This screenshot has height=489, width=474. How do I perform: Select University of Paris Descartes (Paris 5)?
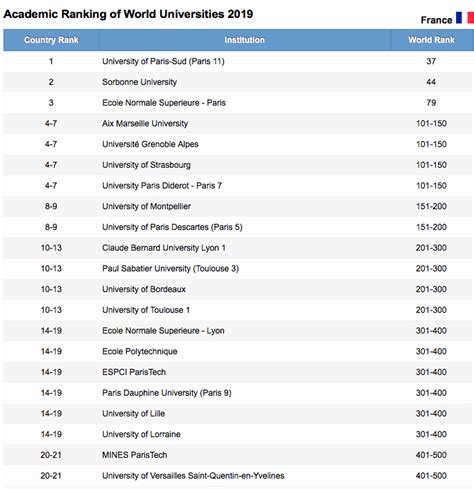click(x=172, y=227)
